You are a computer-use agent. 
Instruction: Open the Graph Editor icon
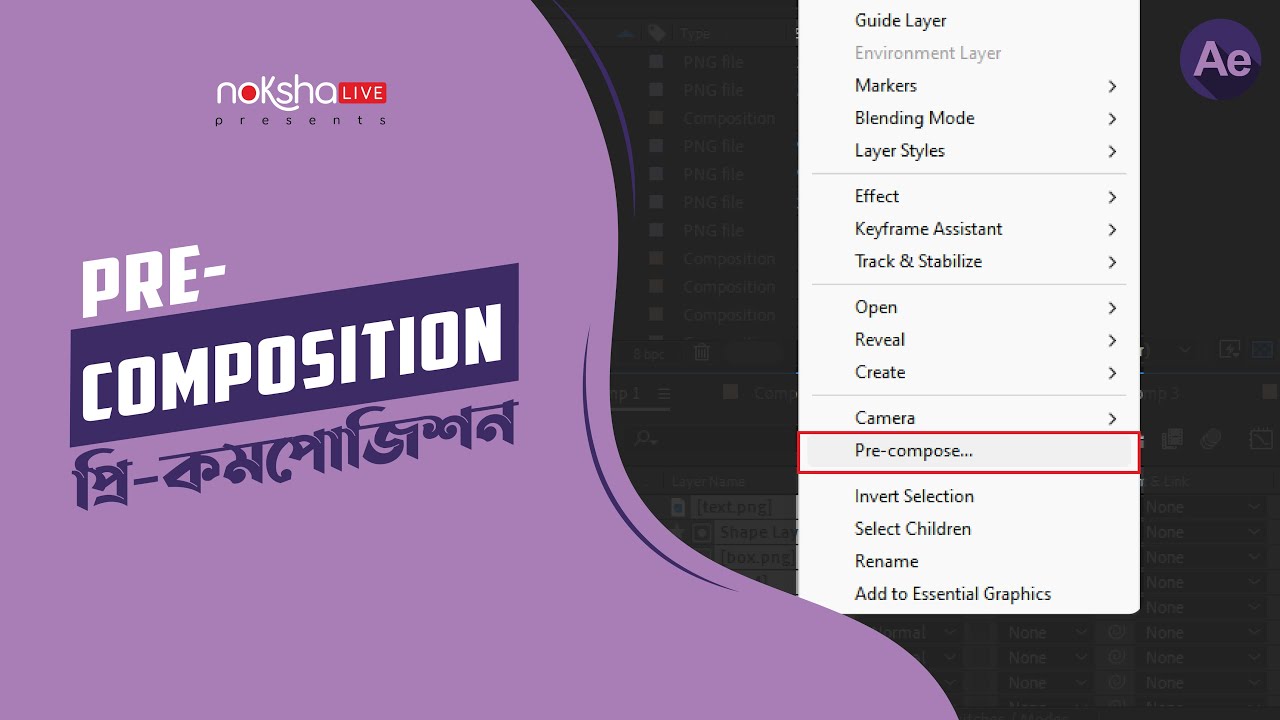point(1261,439)
